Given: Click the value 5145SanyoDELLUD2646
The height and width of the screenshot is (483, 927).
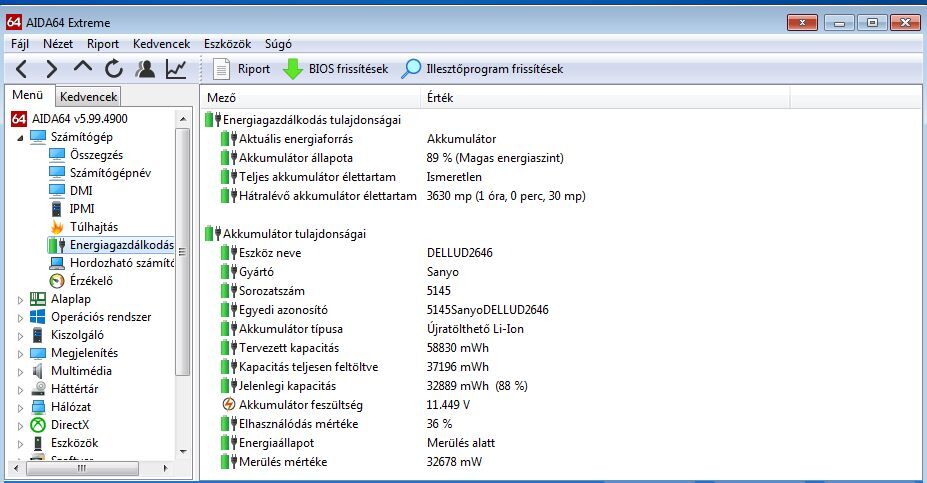Looking at the screenshot, I should click(488, 310).
